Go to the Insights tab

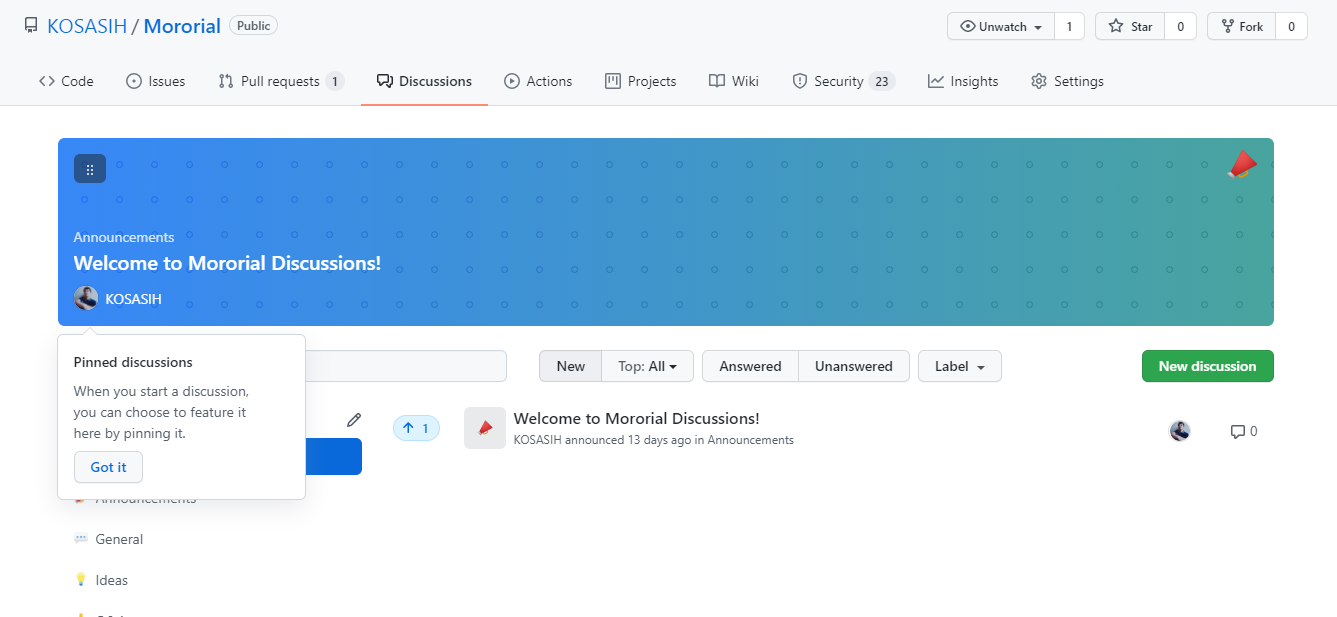(963, 81)
